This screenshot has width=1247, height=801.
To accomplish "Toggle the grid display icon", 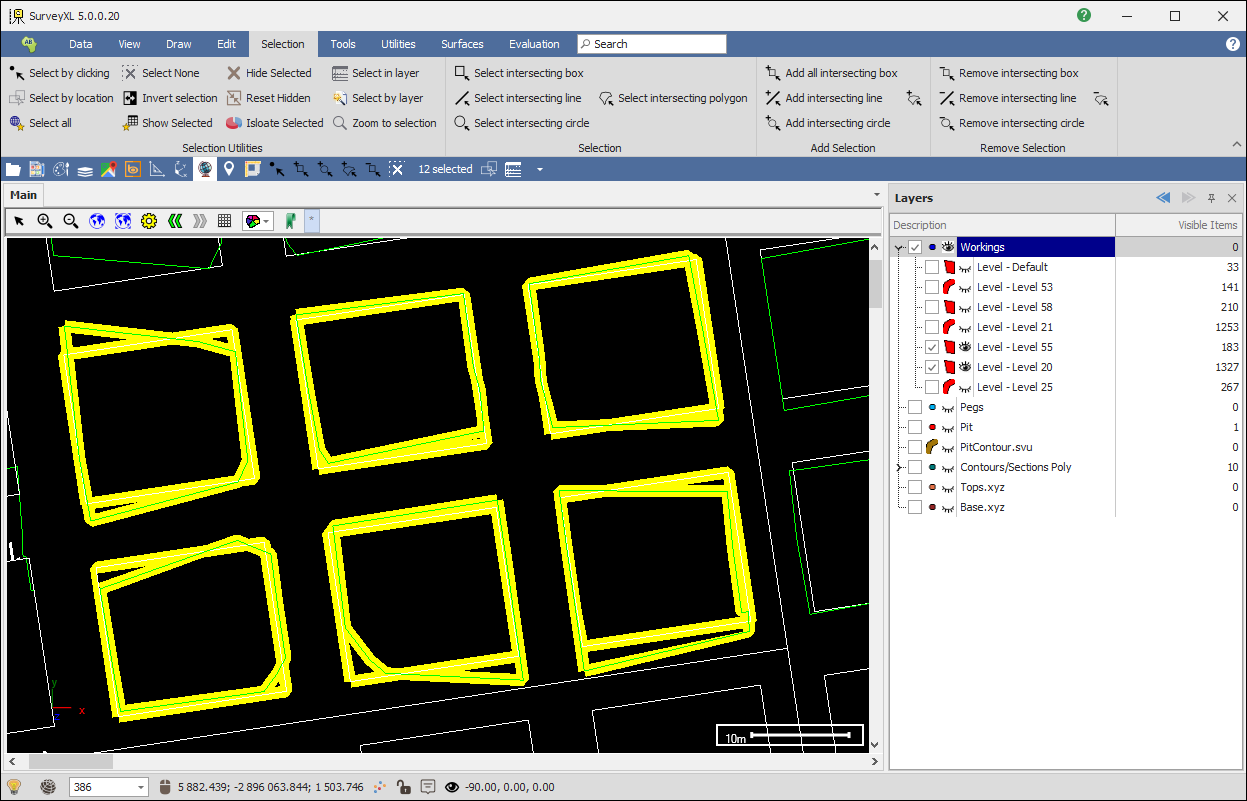I will click(x=225, y=221).
